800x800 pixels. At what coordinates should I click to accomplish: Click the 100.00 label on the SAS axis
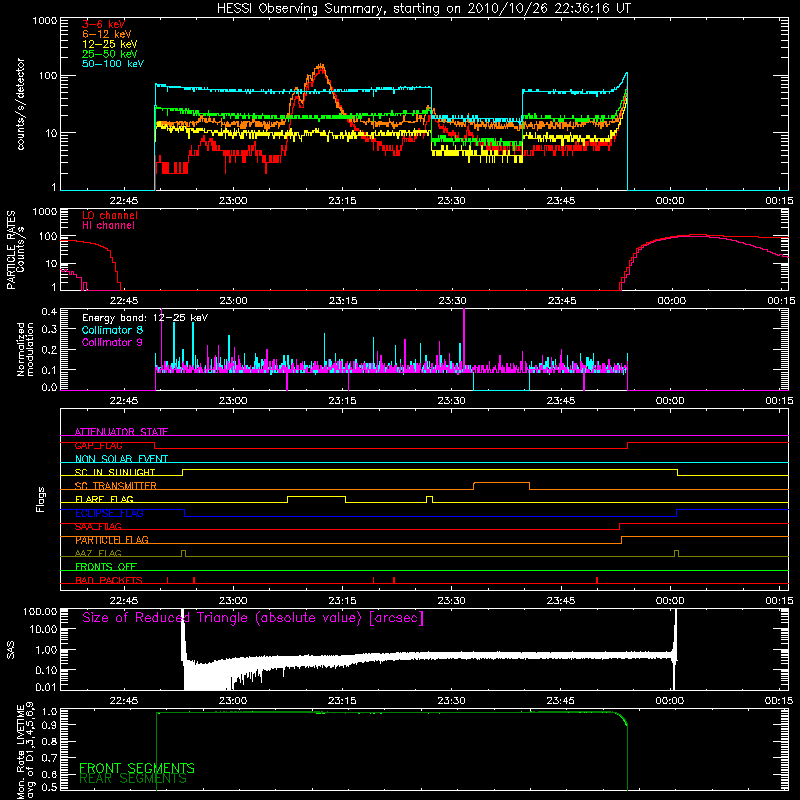coord(40,611)
